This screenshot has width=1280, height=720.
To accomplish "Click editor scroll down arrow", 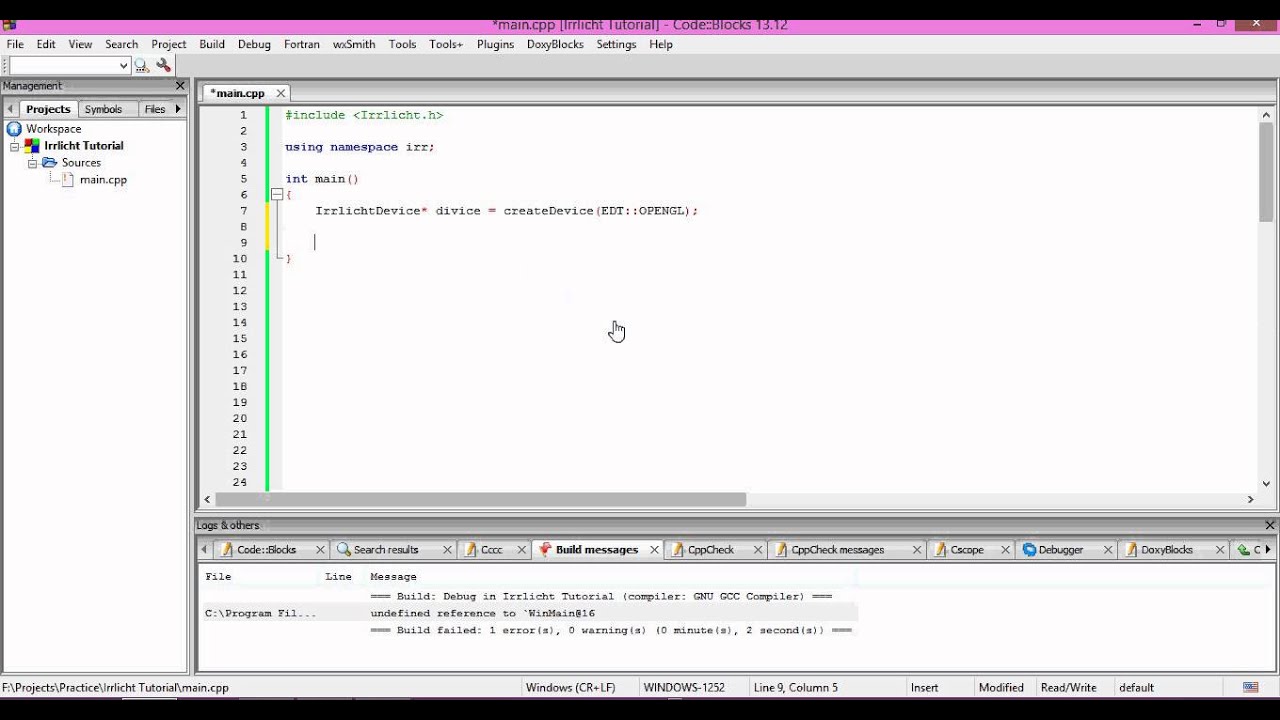I will pos(1266,484).
